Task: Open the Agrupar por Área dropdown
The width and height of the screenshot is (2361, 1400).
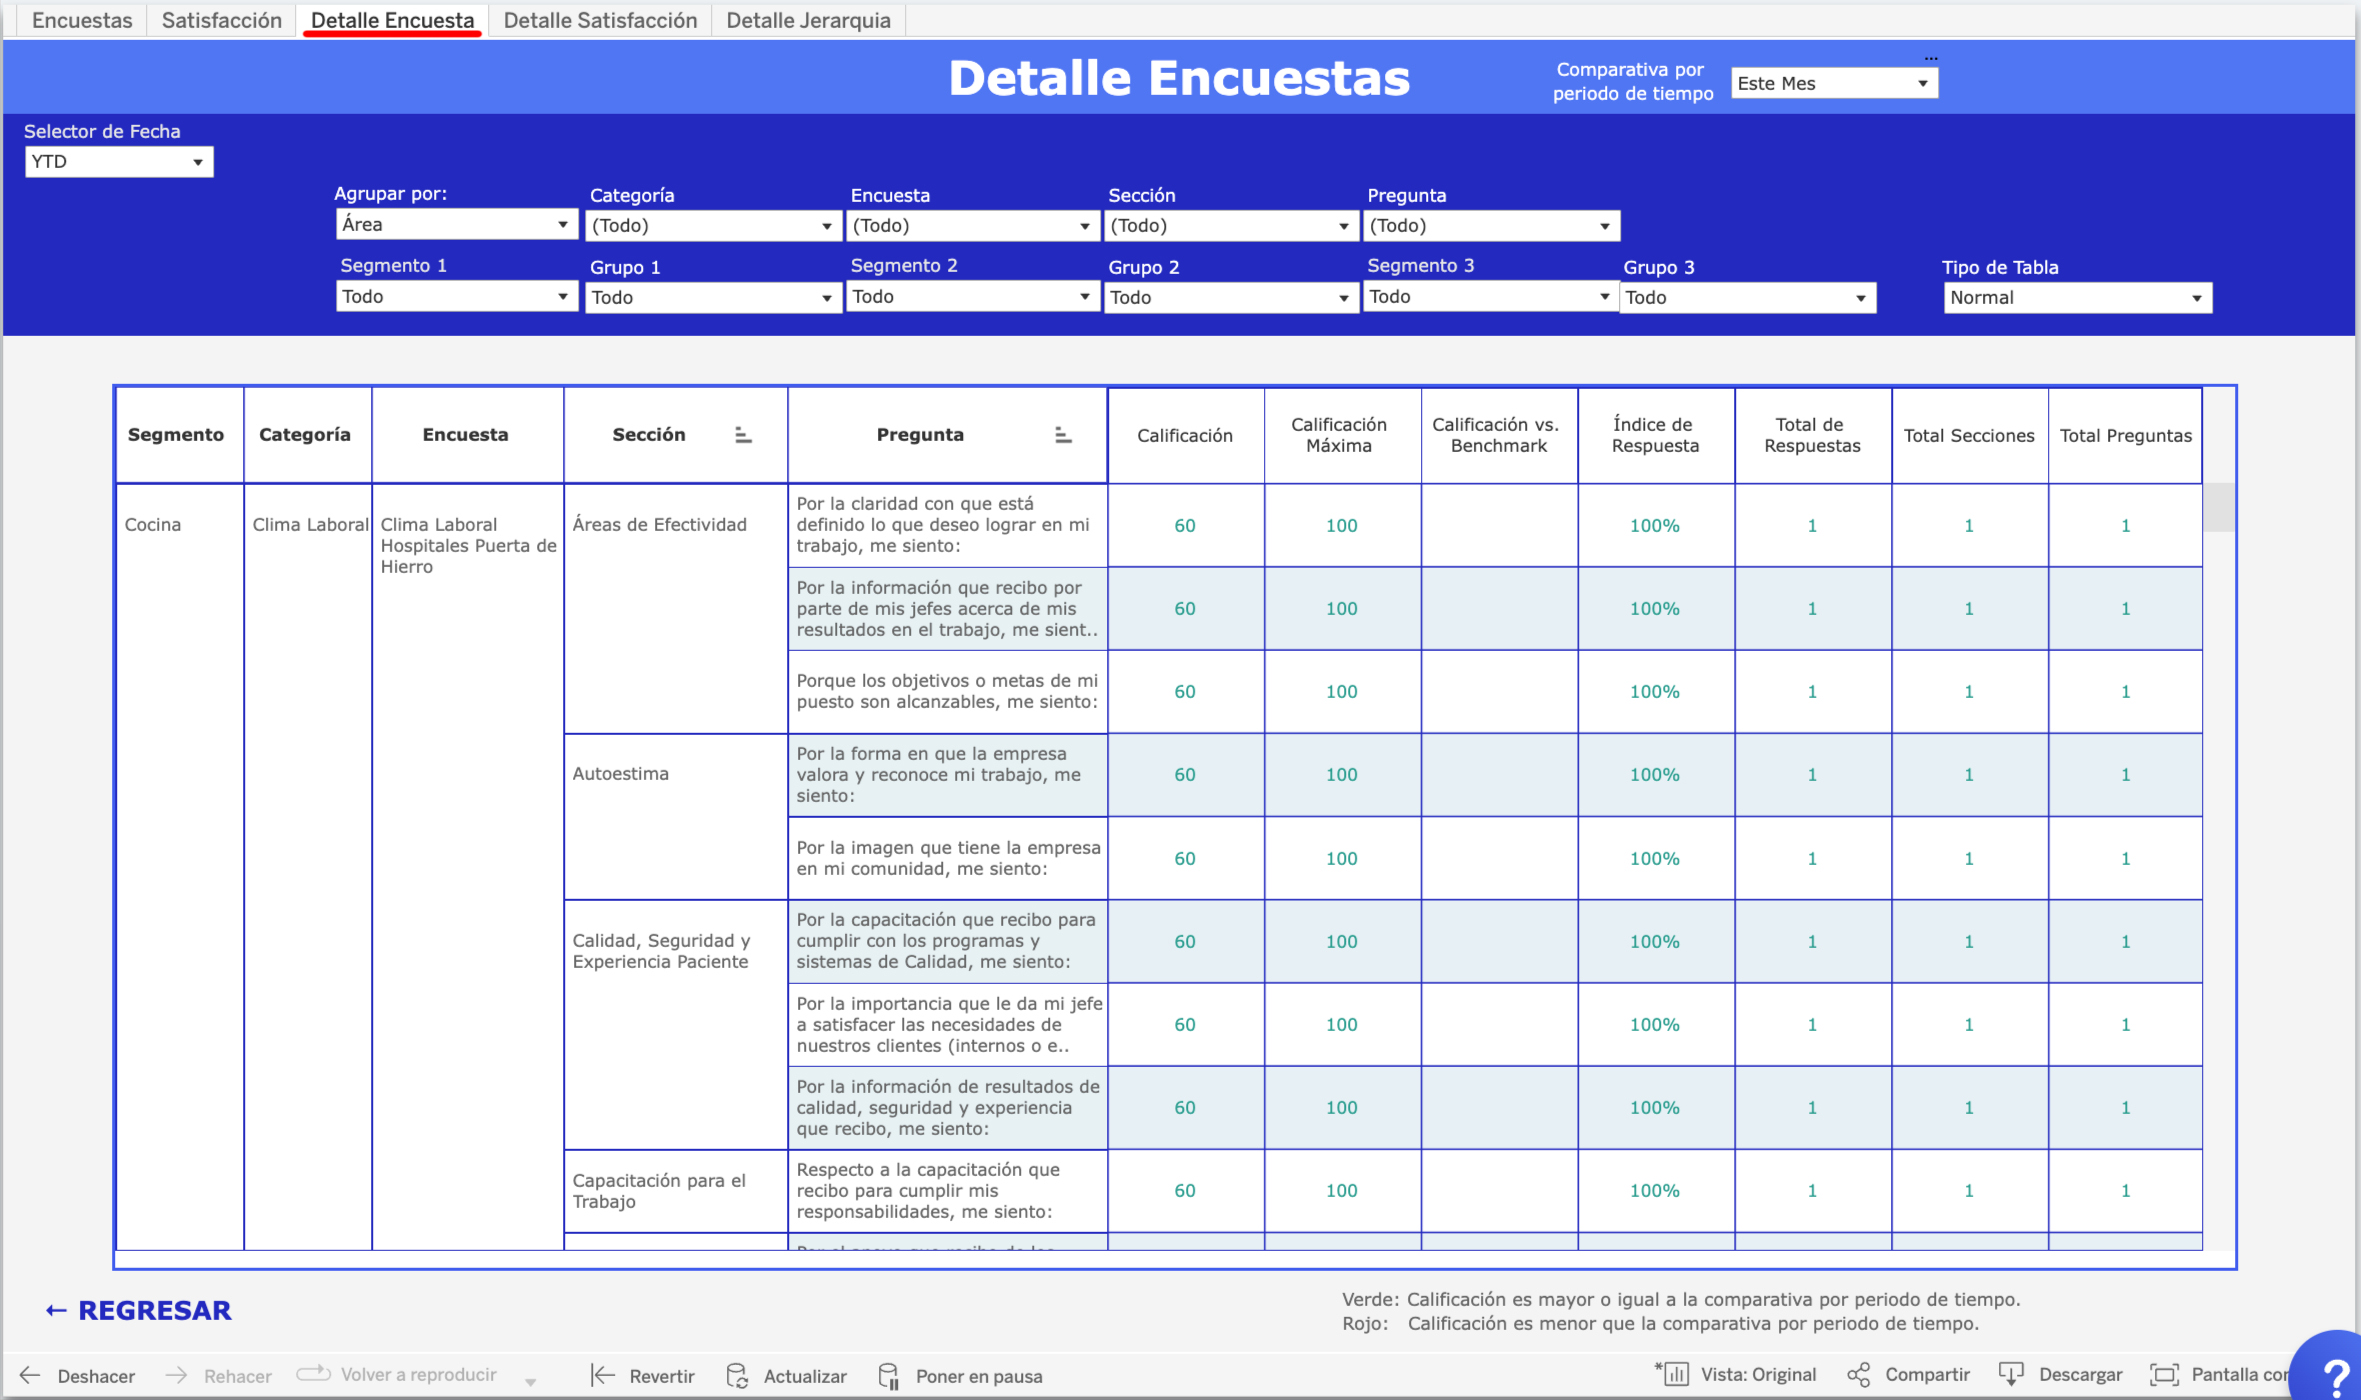Action: 456,224
